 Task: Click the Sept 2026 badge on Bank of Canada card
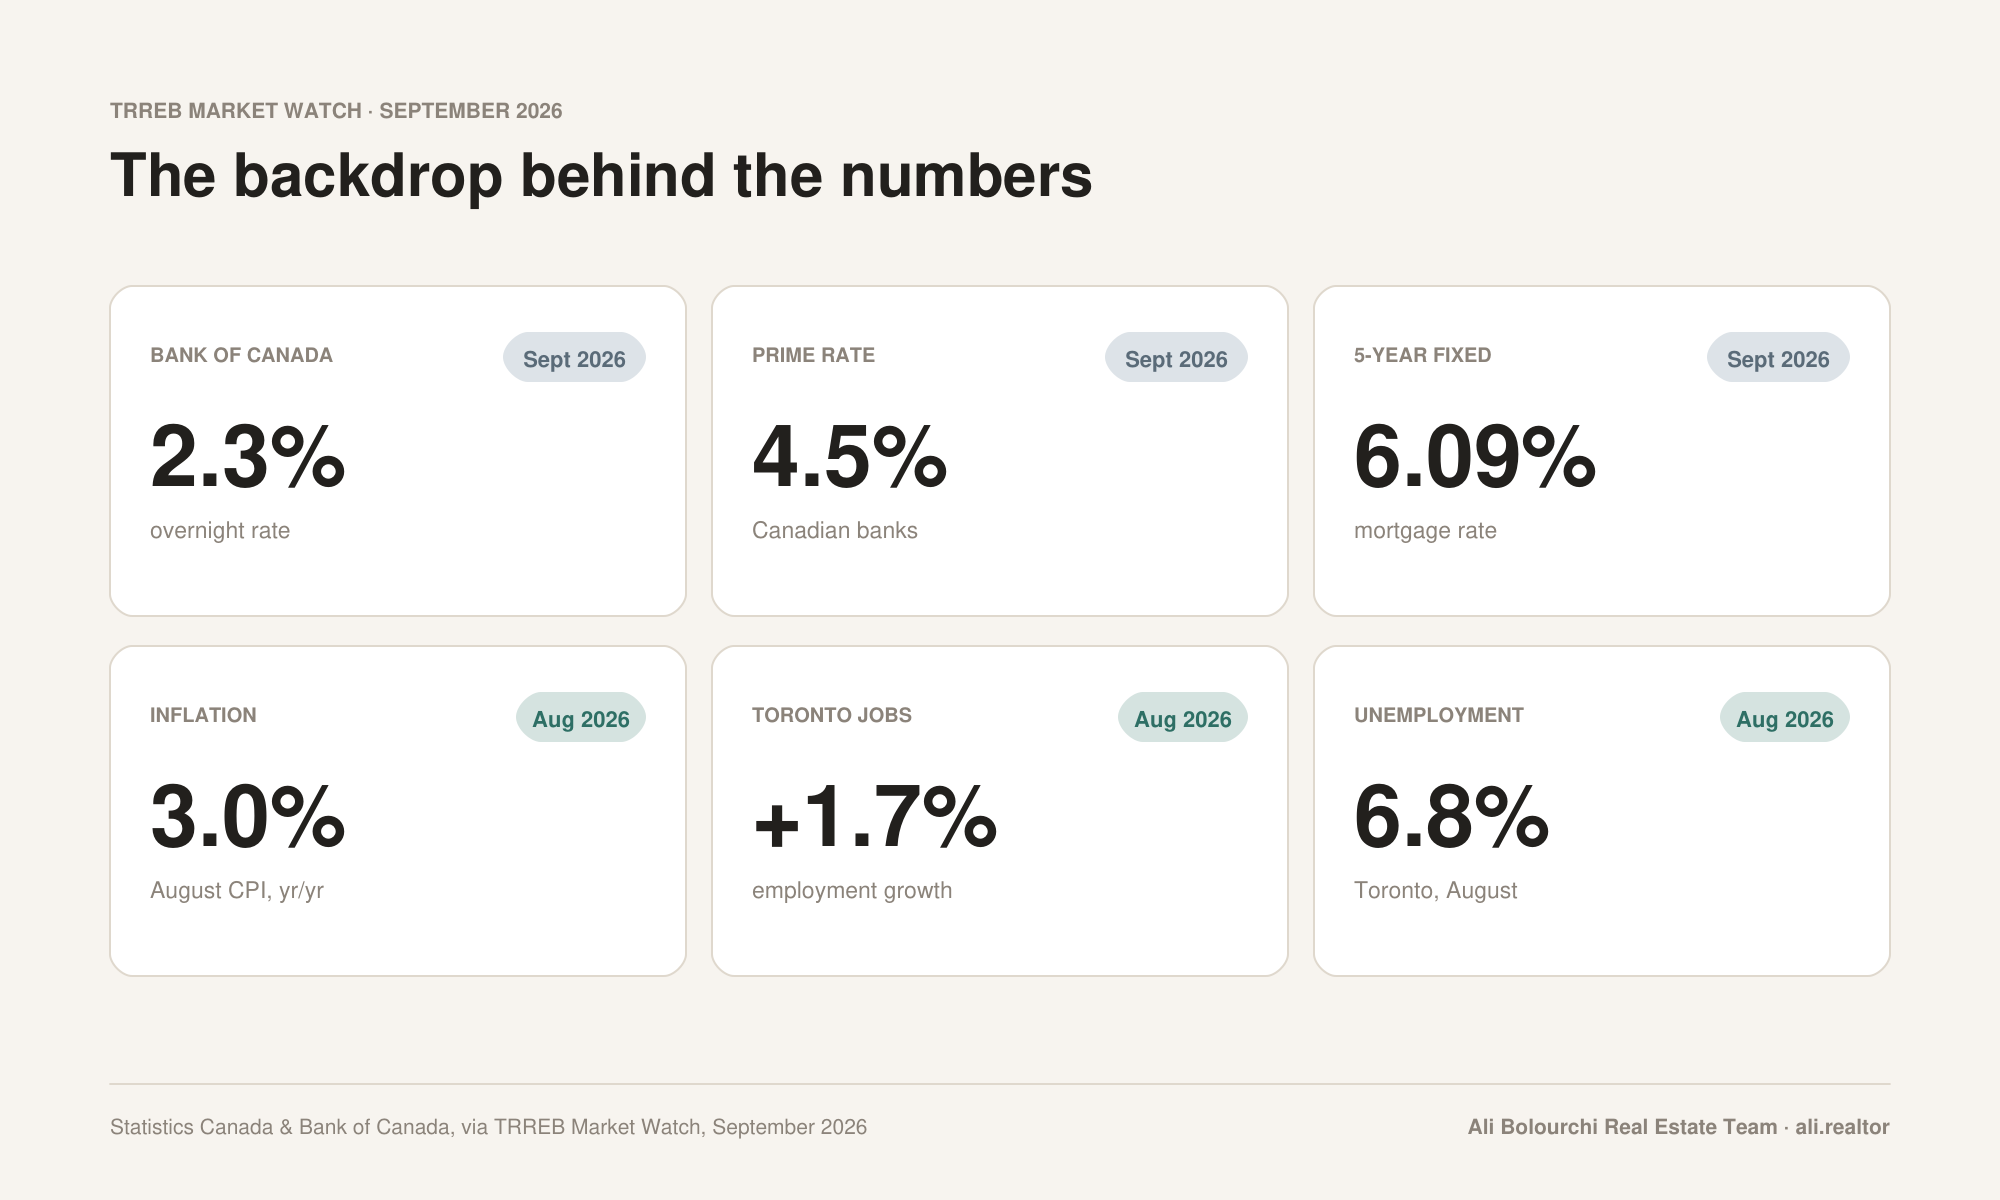pyautogui.click(x=574, y=357)
